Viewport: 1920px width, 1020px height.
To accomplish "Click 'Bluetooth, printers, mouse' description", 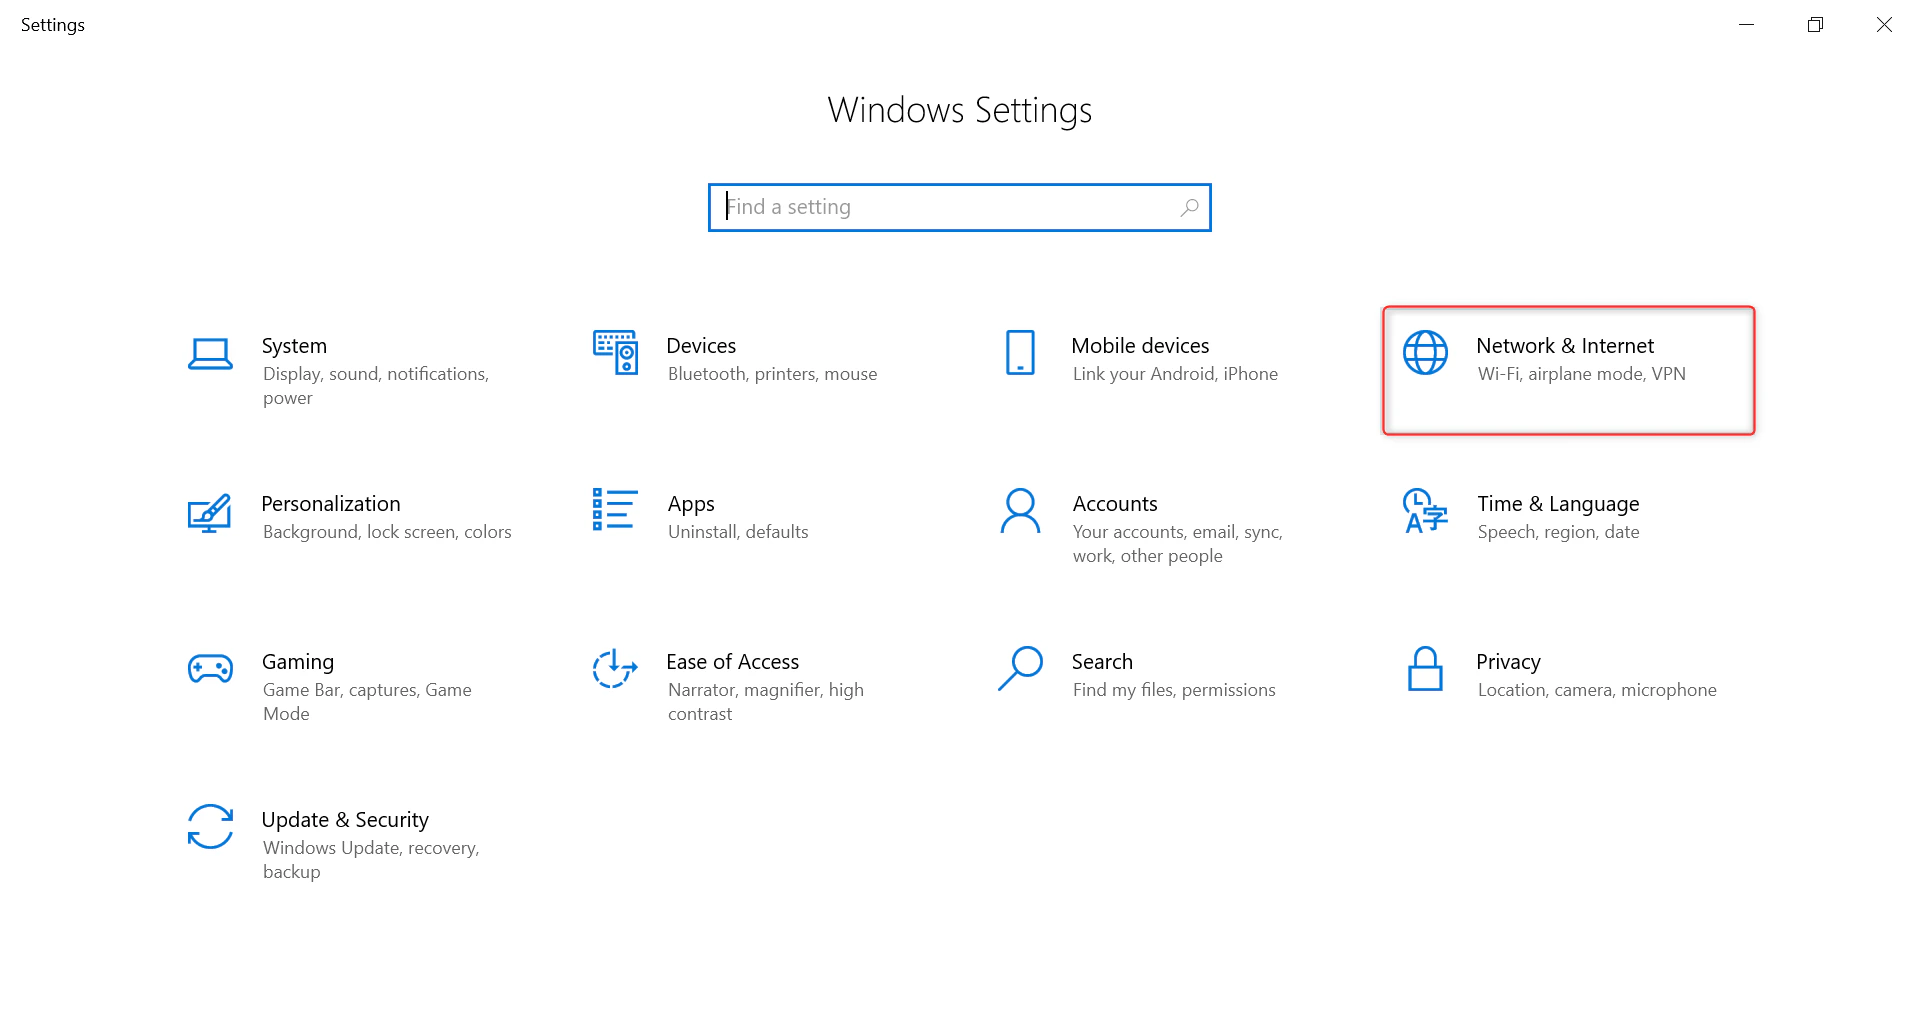I will (x=772, y=374).
